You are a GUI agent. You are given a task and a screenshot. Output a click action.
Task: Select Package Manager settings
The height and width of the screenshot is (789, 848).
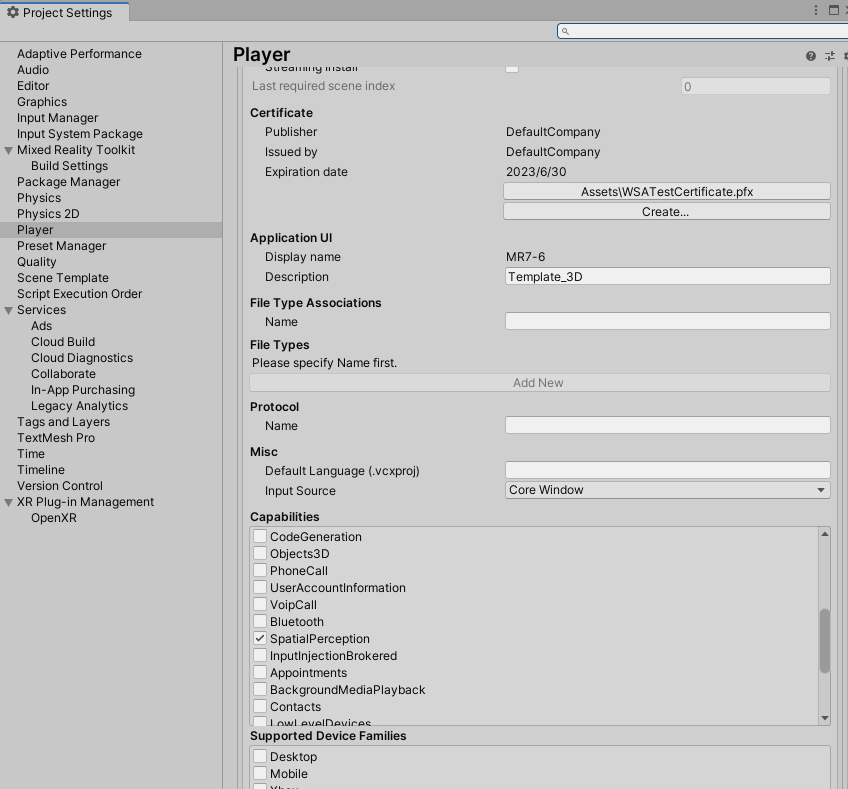[x=68, y=182]
